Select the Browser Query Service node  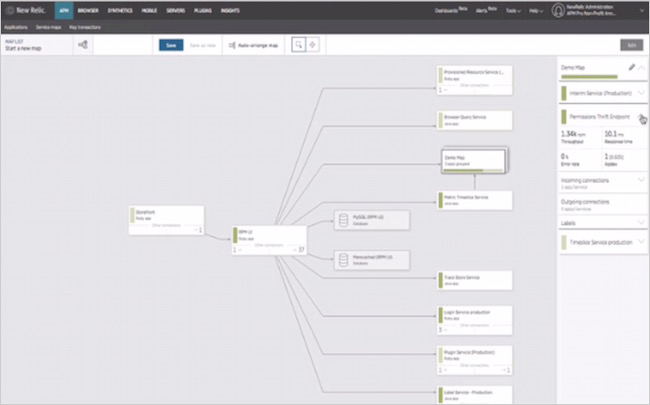tap(475, 120)
